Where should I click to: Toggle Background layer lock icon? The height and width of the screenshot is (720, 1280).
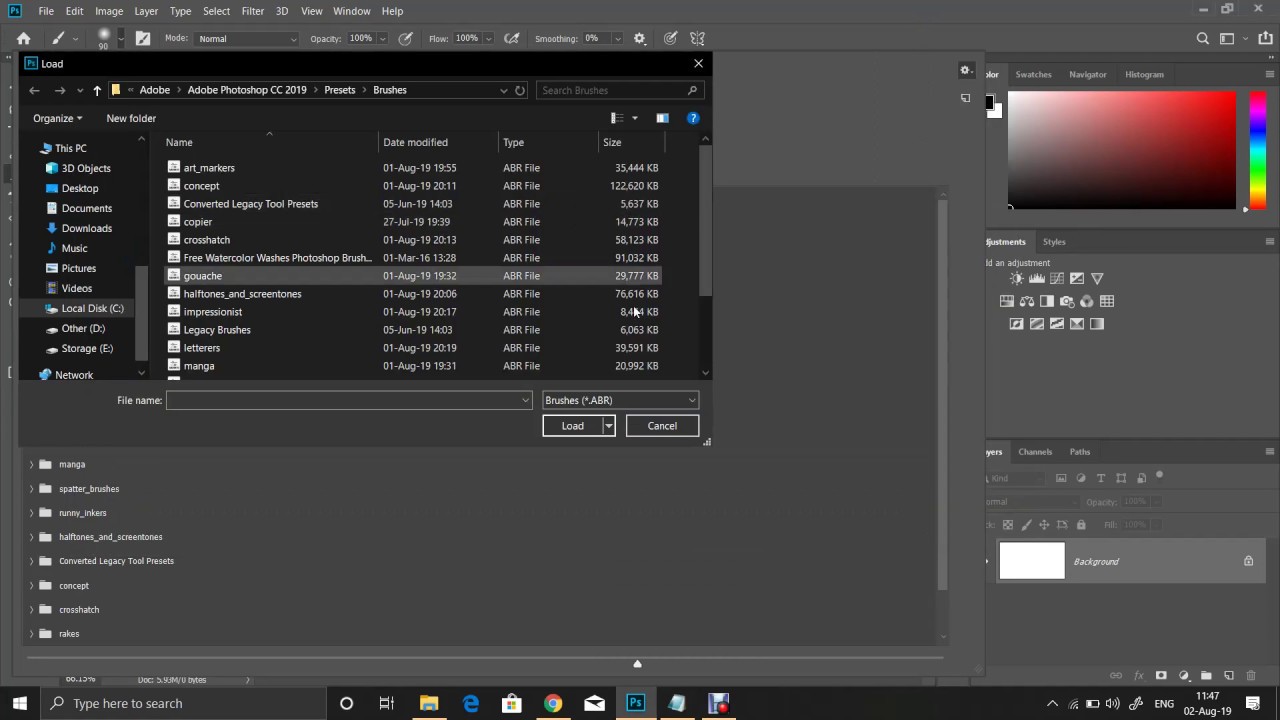(1248, 562)
